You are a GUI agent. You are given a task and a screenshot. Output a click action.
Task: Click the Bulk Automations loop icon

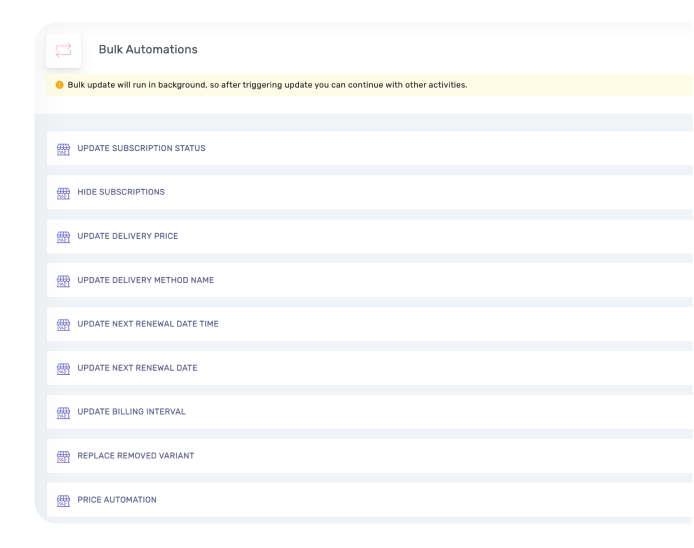[64, 50]
